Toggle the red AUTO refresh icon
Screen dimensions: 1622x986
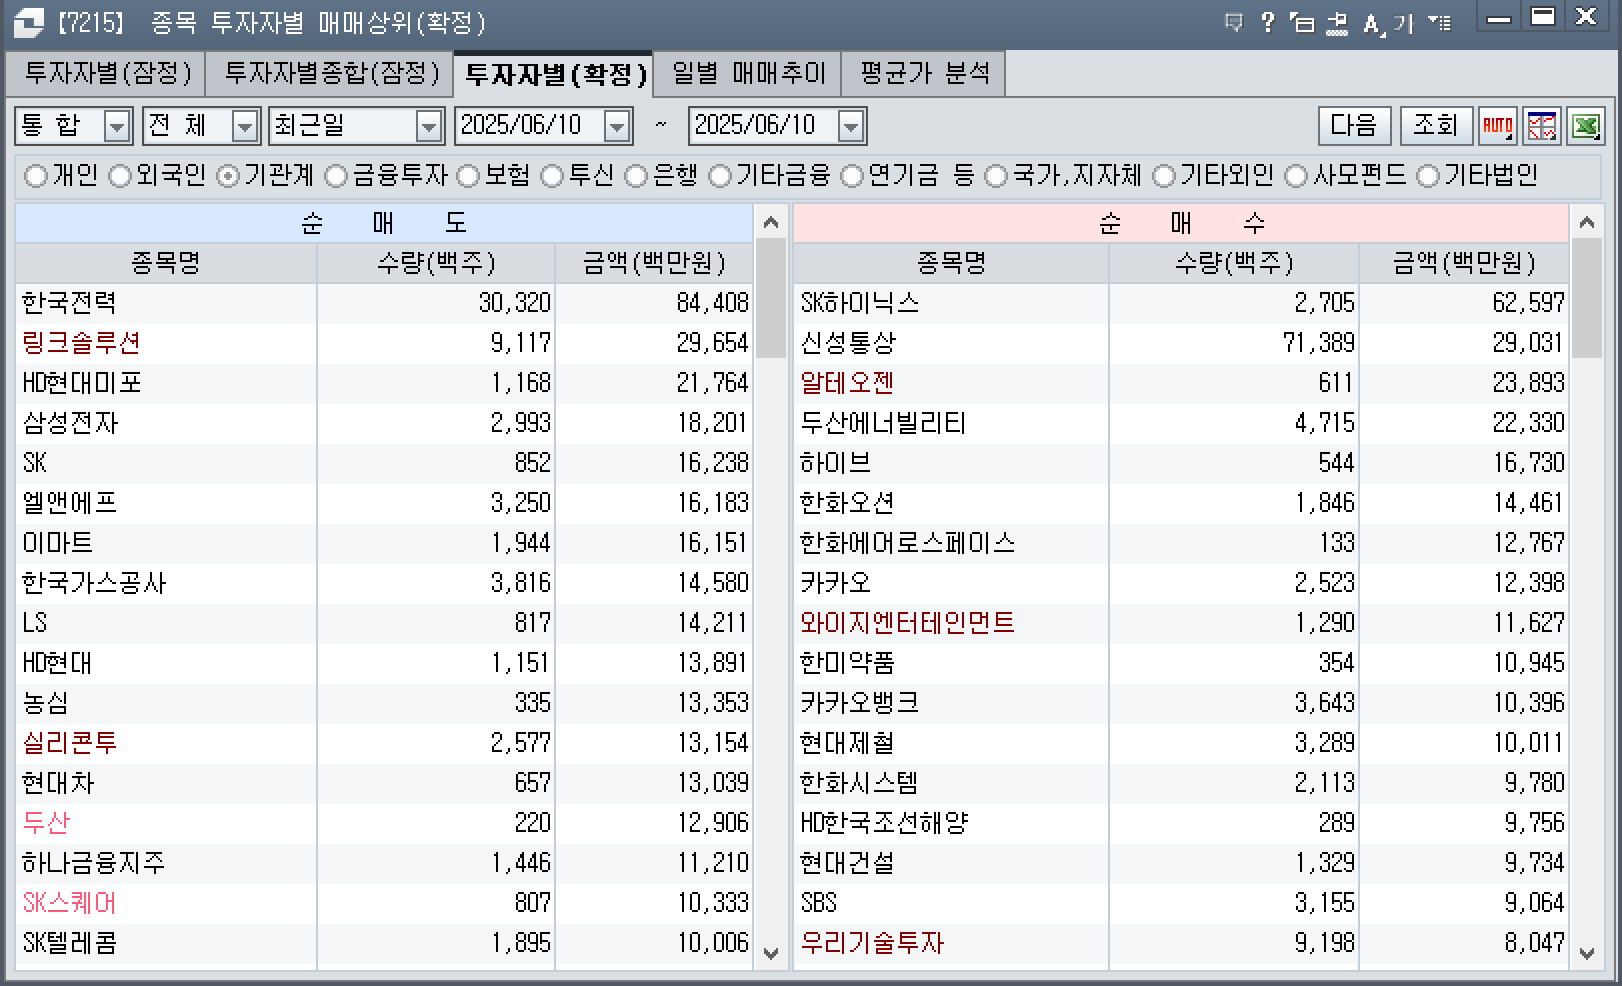click(x=1497, y=126)
